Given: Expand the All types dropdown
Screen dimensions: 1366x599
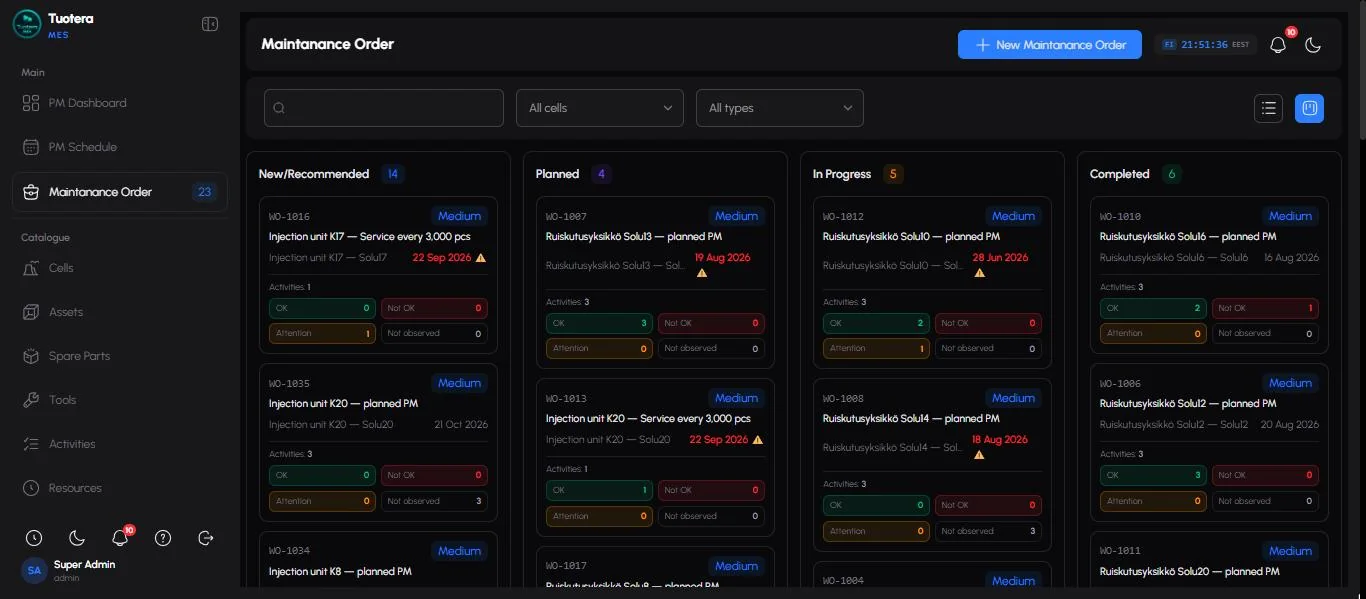Looking at the screenshot, I should (780, 108).
